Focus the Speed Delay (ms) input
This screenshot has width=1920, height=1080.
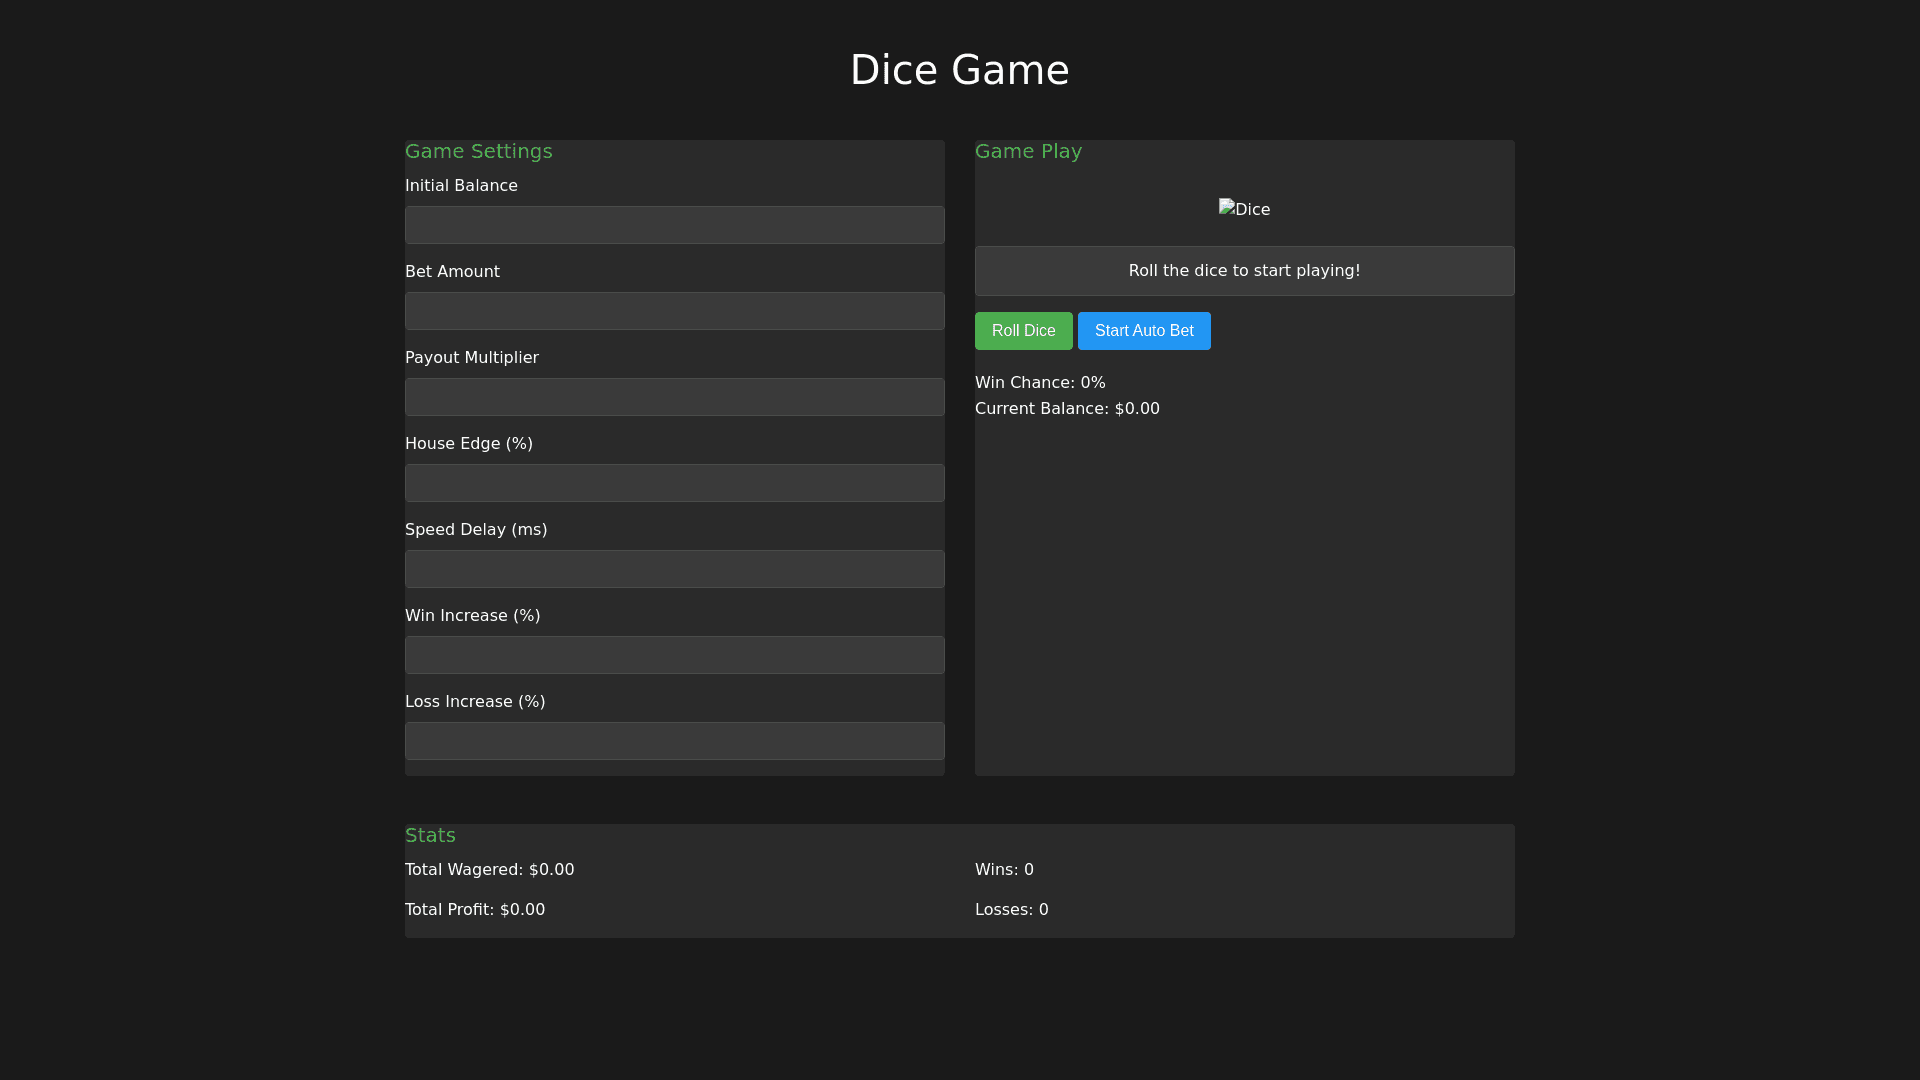[674, 569]
